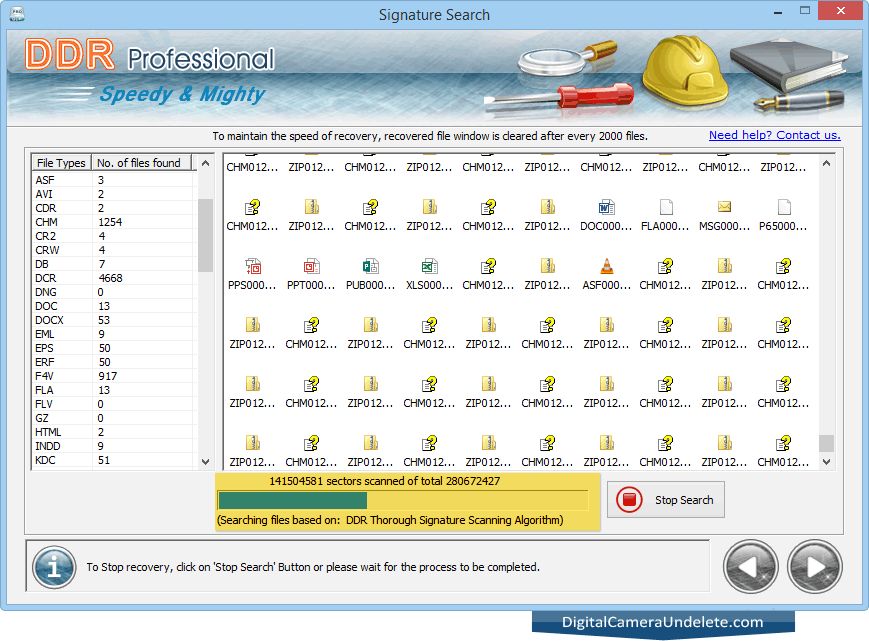The height and width of the screenshot is (641, 869).
Task: Click the 'No. of files found' column header
Action: pos(138,163)
